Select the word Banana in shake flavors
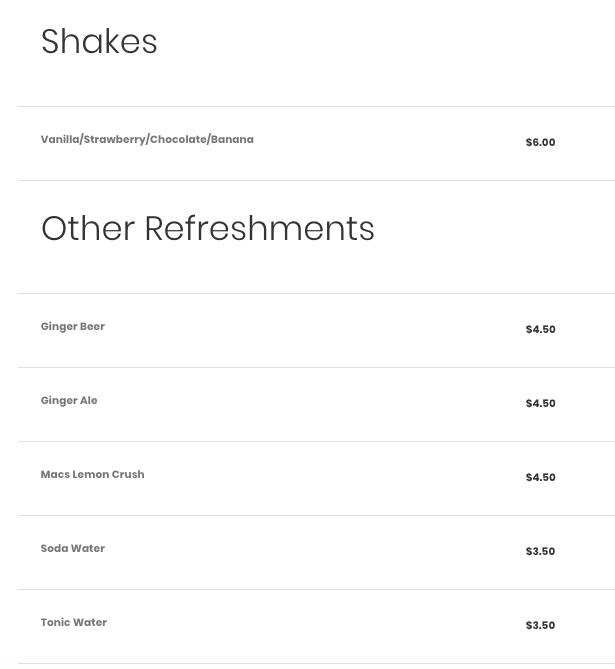The image size is (615, 669). click(232, 140)
